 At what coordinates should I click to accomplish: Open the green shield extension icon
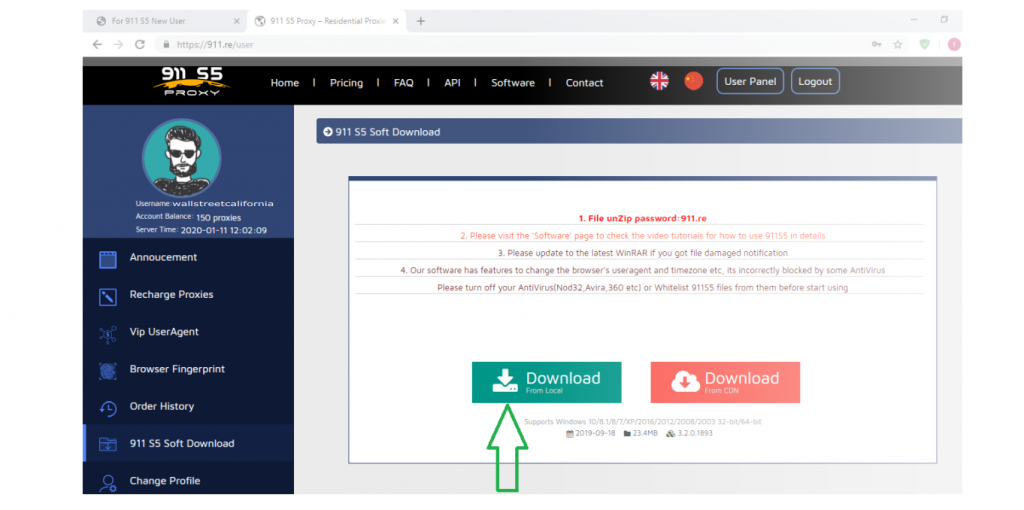pos(925,44)
